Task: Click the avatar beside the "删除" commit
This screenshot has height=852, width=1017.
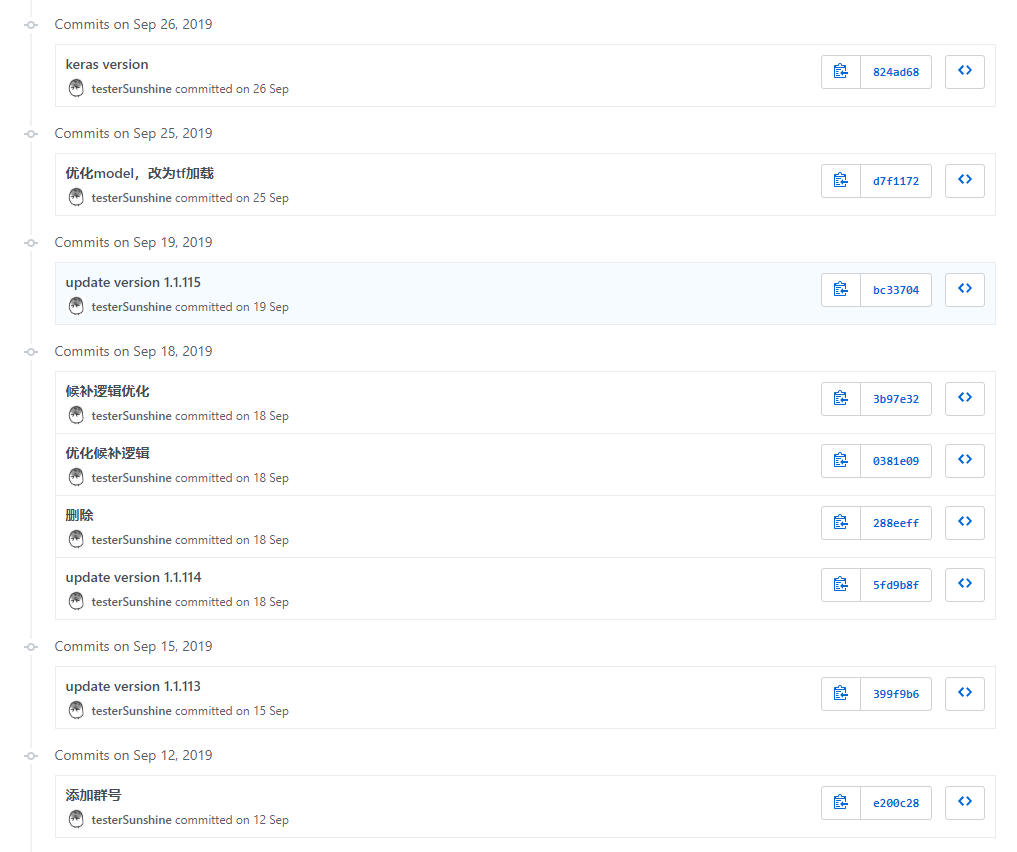Action: click(x=76, y=539)
